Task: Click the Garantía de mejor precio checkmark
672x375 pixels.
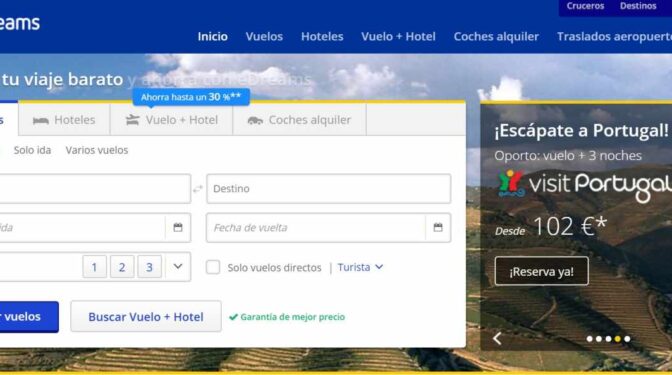Action: [233, 317]
